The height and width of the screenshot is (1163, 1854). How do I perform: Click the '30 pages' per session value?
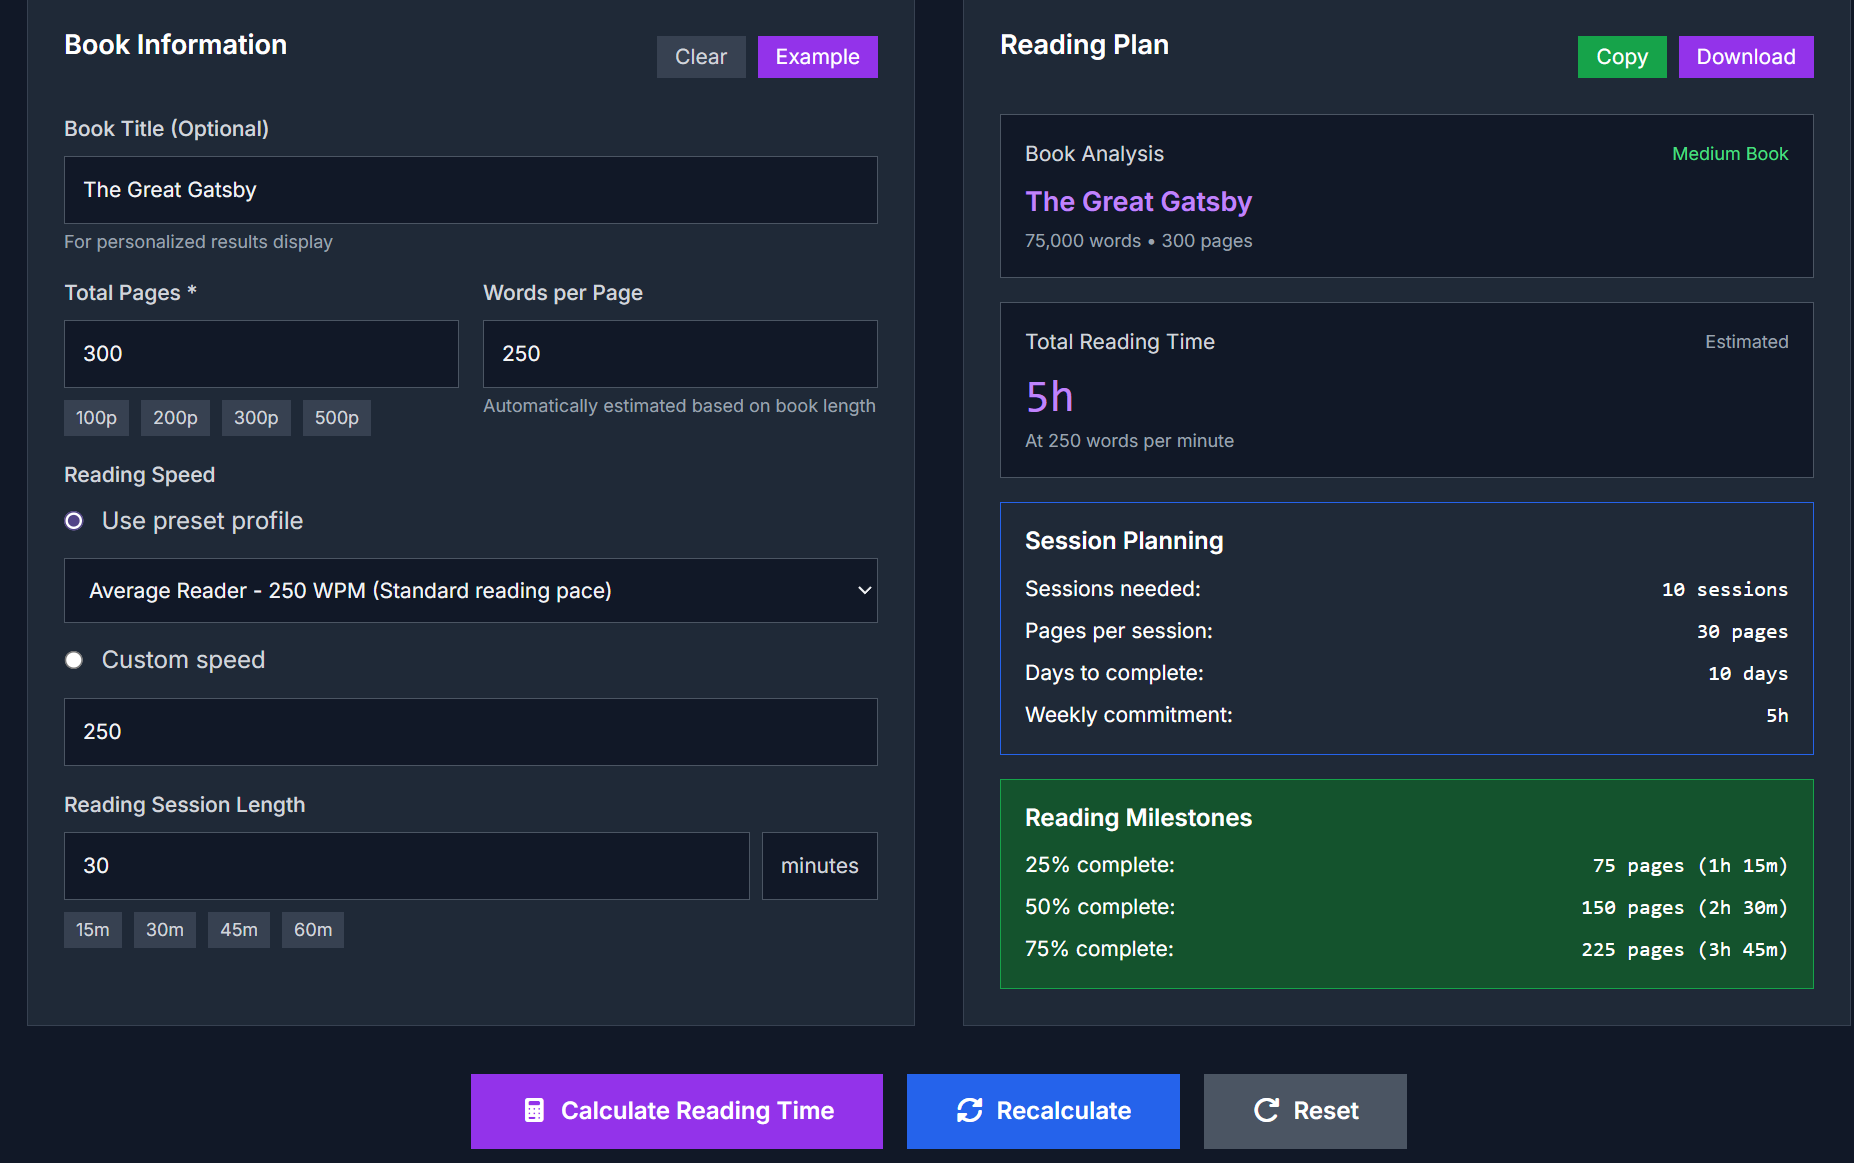pyautogui.click(x=1742, y=632)
